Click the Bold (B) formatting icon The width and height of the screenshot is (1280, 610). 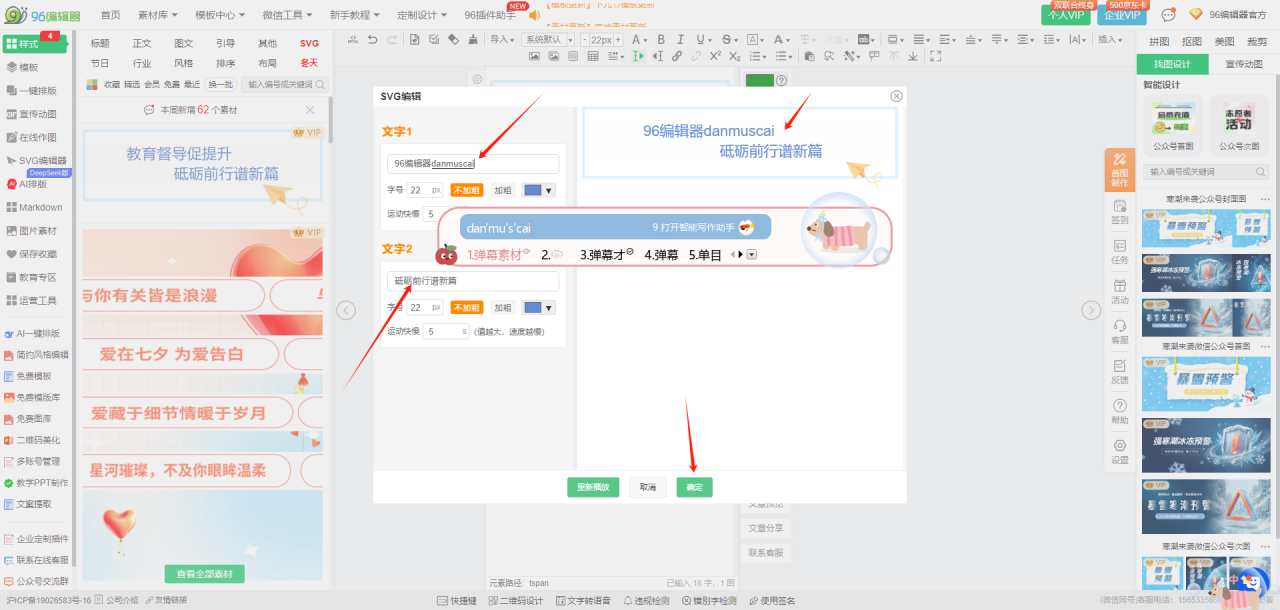click(661, 39)
